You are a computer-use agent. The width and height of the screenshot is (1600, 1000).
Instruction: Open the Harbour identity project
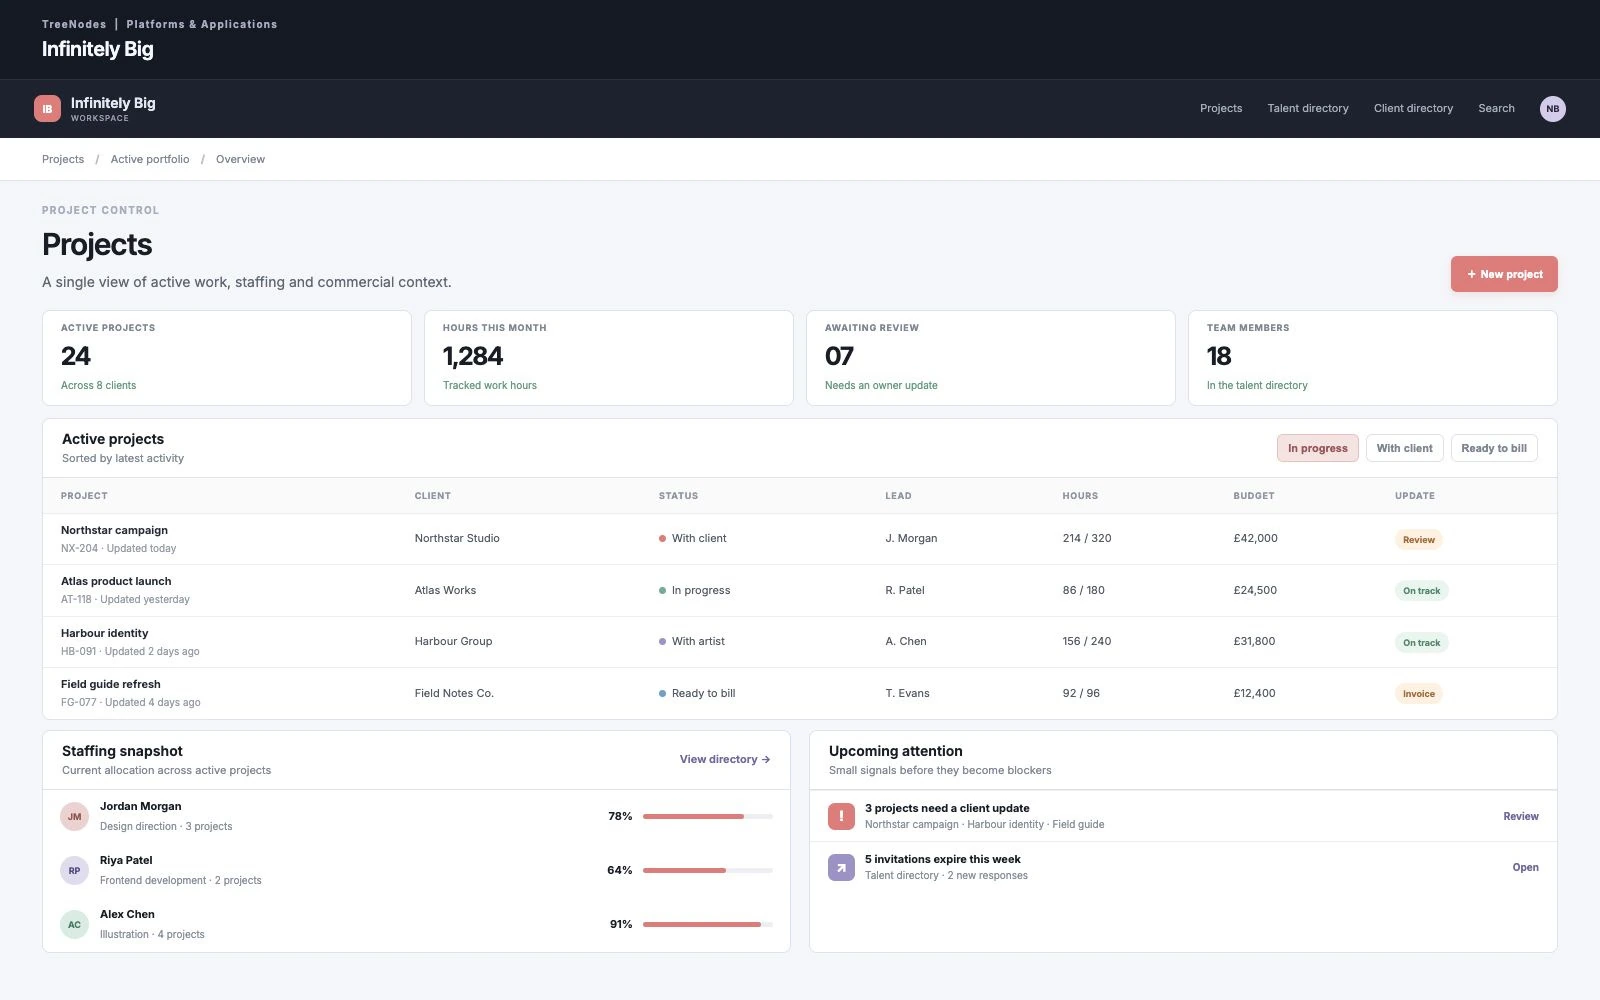[x=104, y=634]
